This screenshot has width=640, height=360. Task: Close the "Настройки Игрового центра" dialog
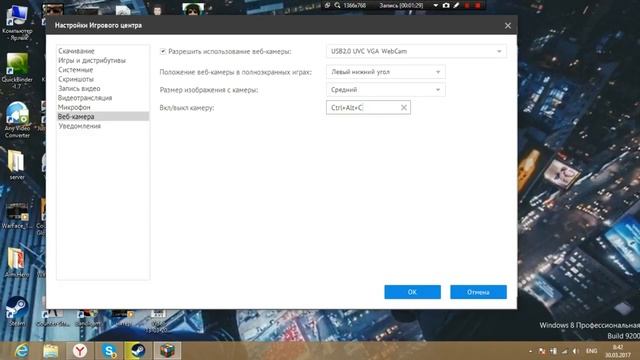coord(508,26)
